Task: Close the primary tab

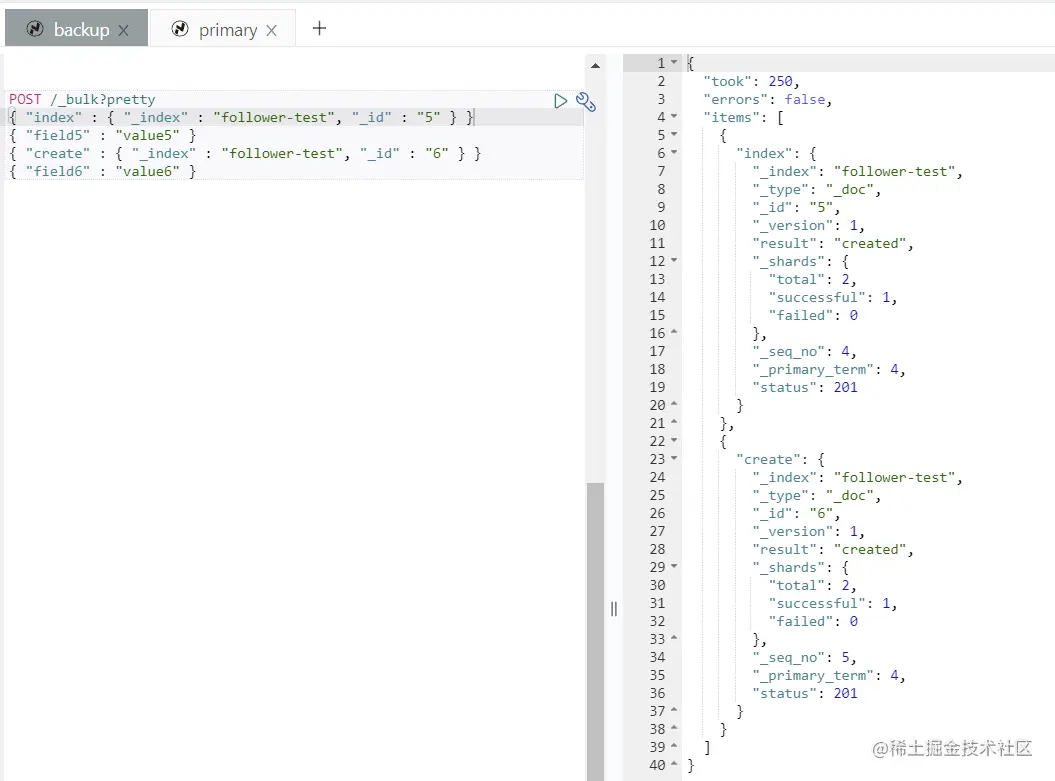Action: pyautogui.click(x=271, y=30)
